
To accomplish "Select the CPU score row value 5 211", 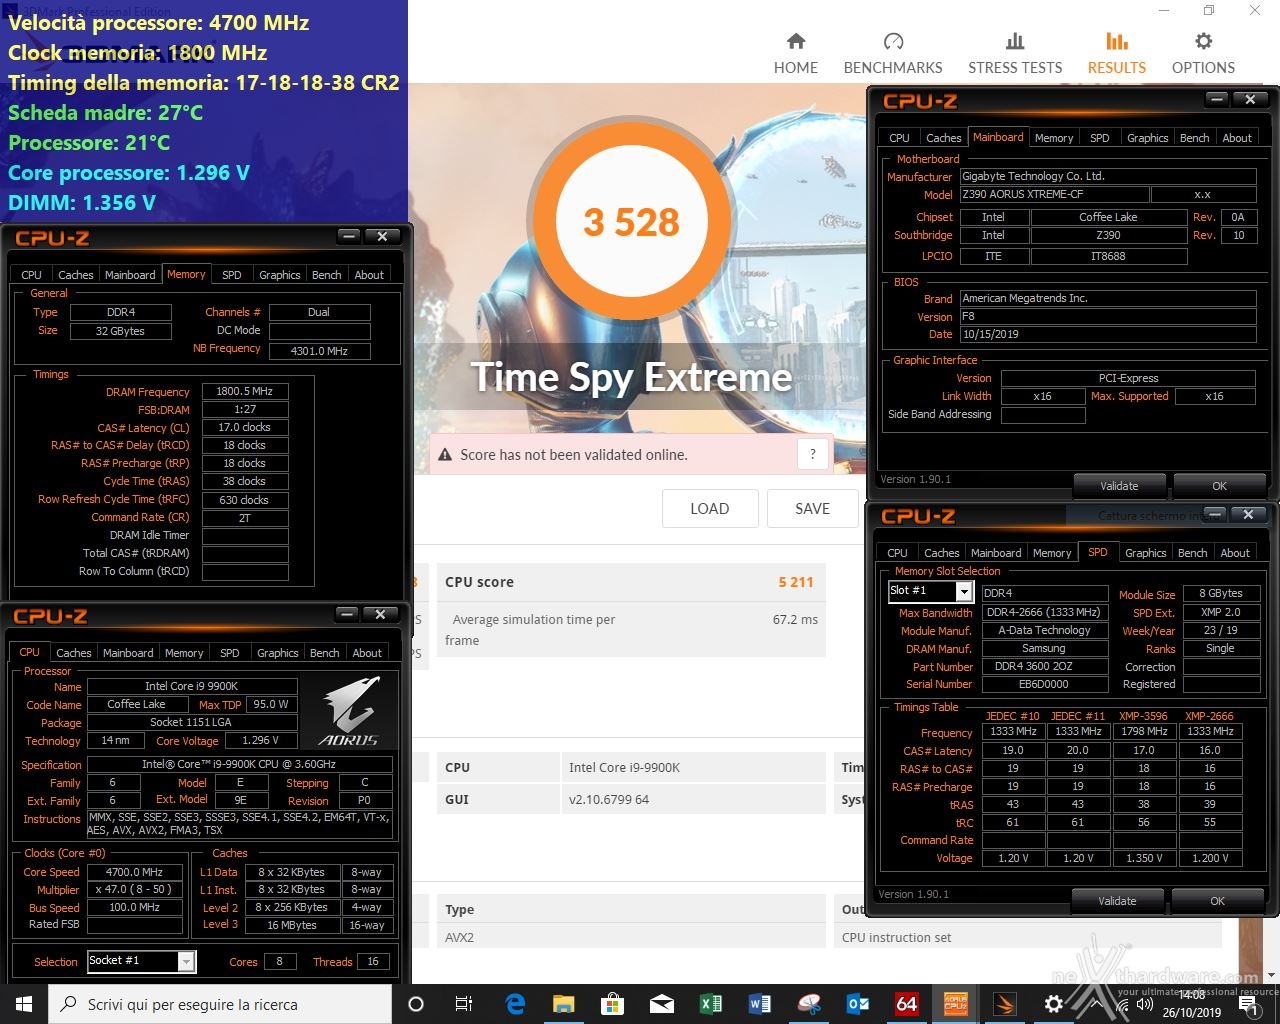I will tap(796, 582).
